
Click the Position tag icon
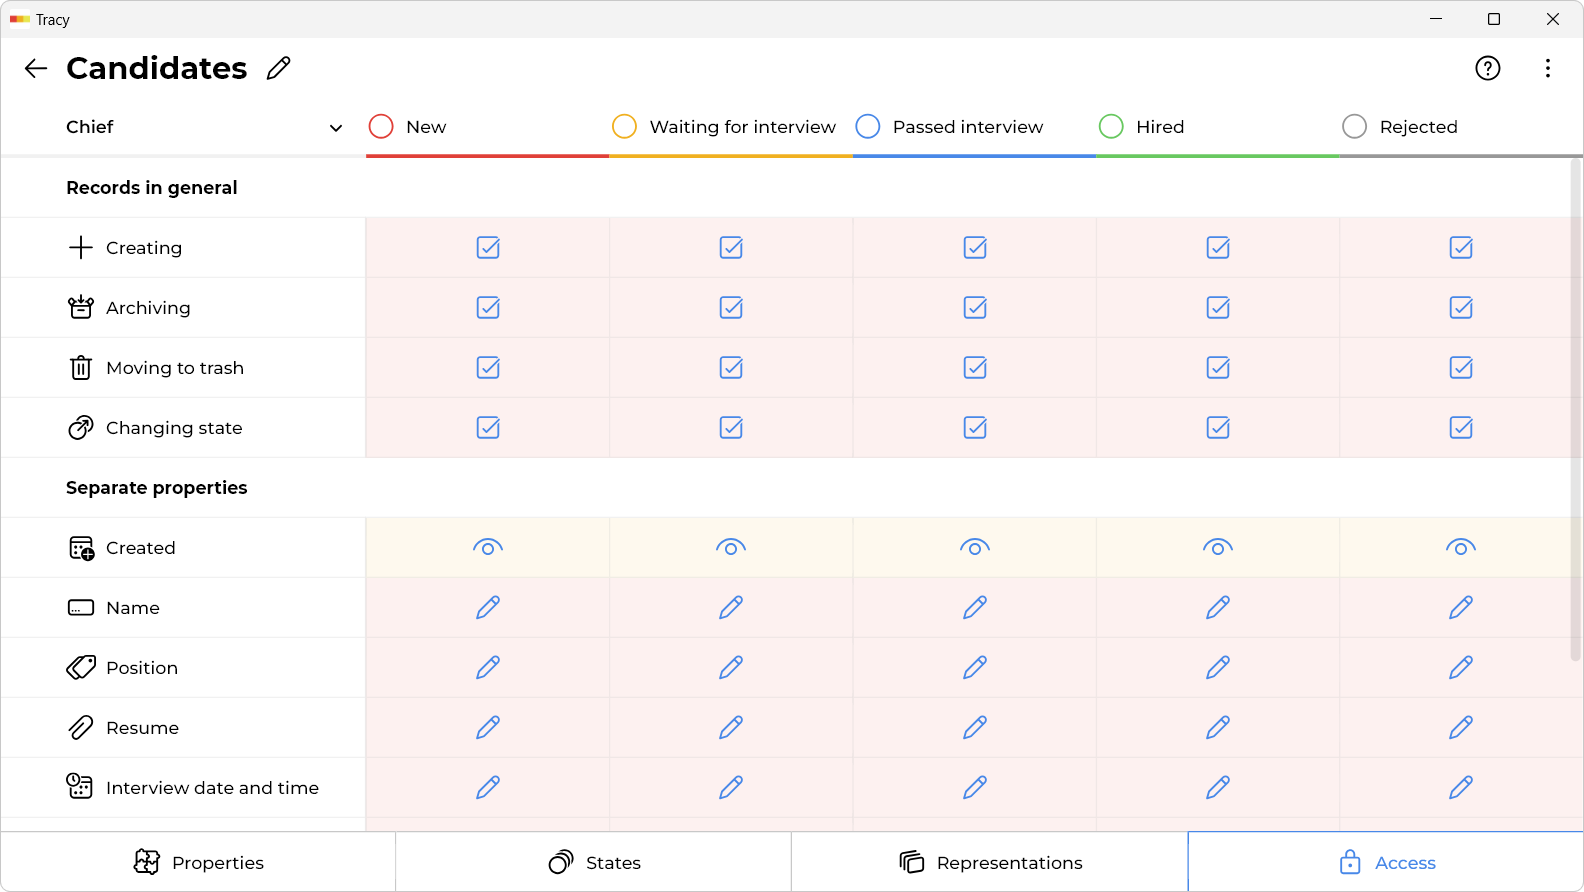pyautogui.click(x=81, y=668)
